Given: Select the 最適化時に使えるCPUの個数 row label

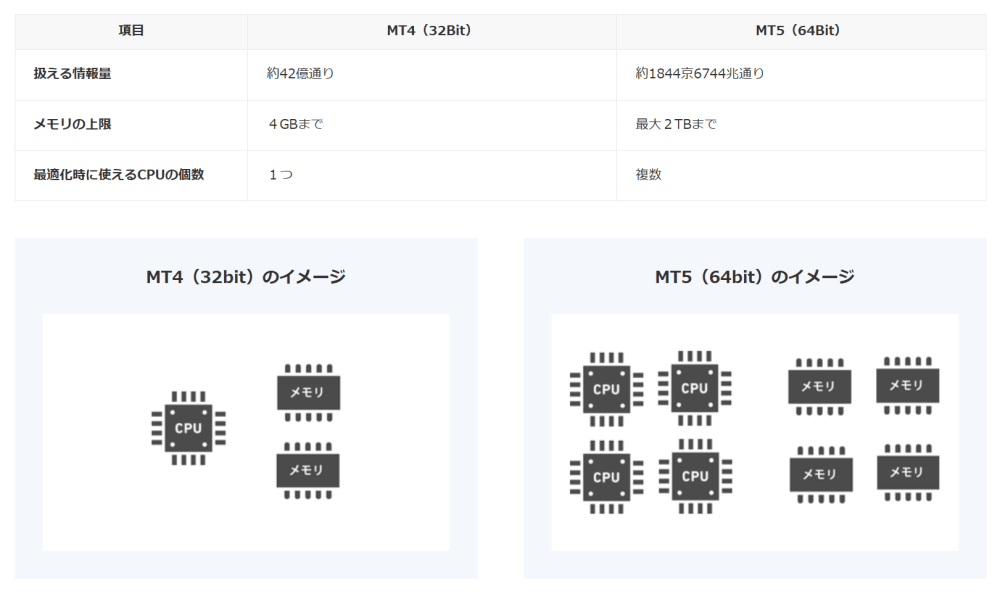Looking at the screenshot, I should coord(119,174).
